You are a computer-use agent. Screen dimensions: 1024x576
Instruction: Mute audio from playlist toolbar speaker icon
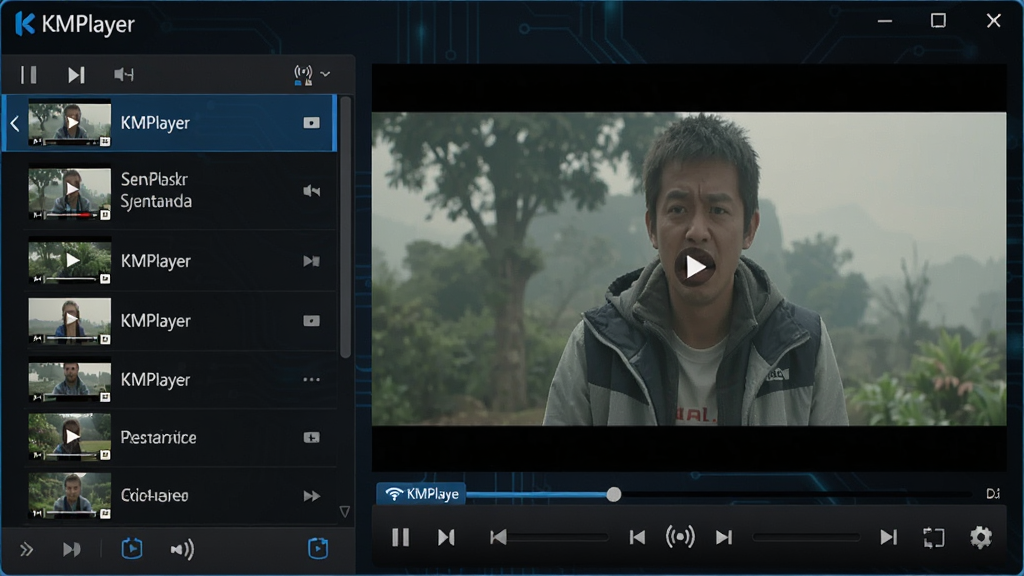point(123,74)
